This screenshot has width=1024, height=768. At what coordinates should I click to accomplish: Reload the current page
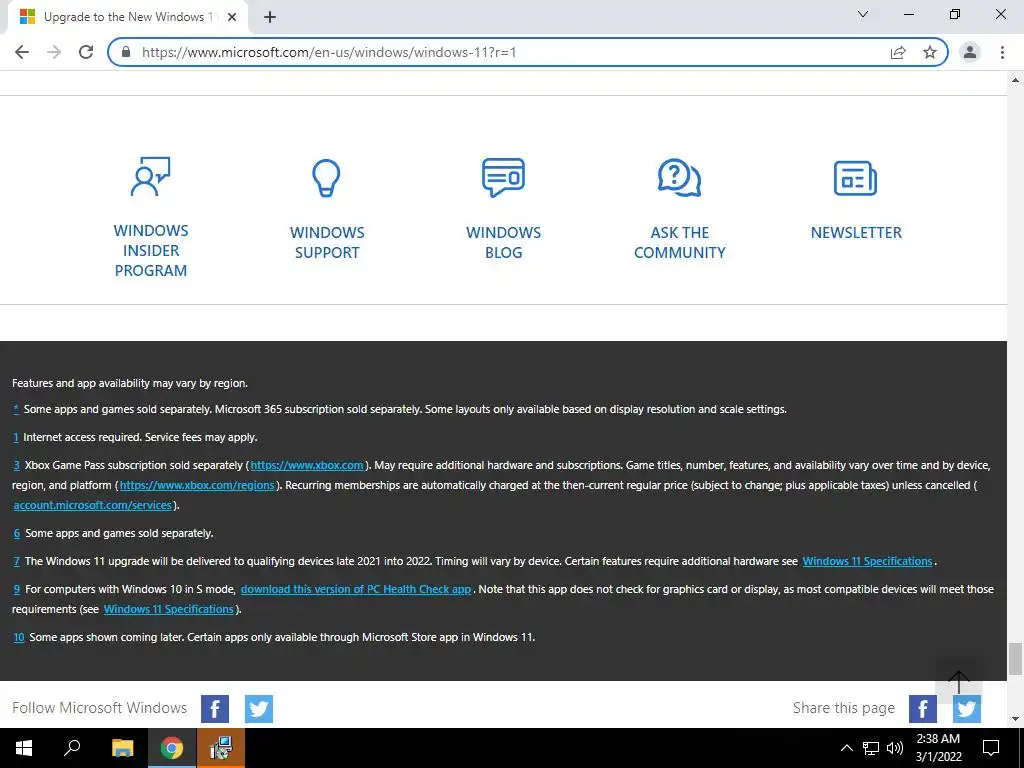(x=86, y=52)
